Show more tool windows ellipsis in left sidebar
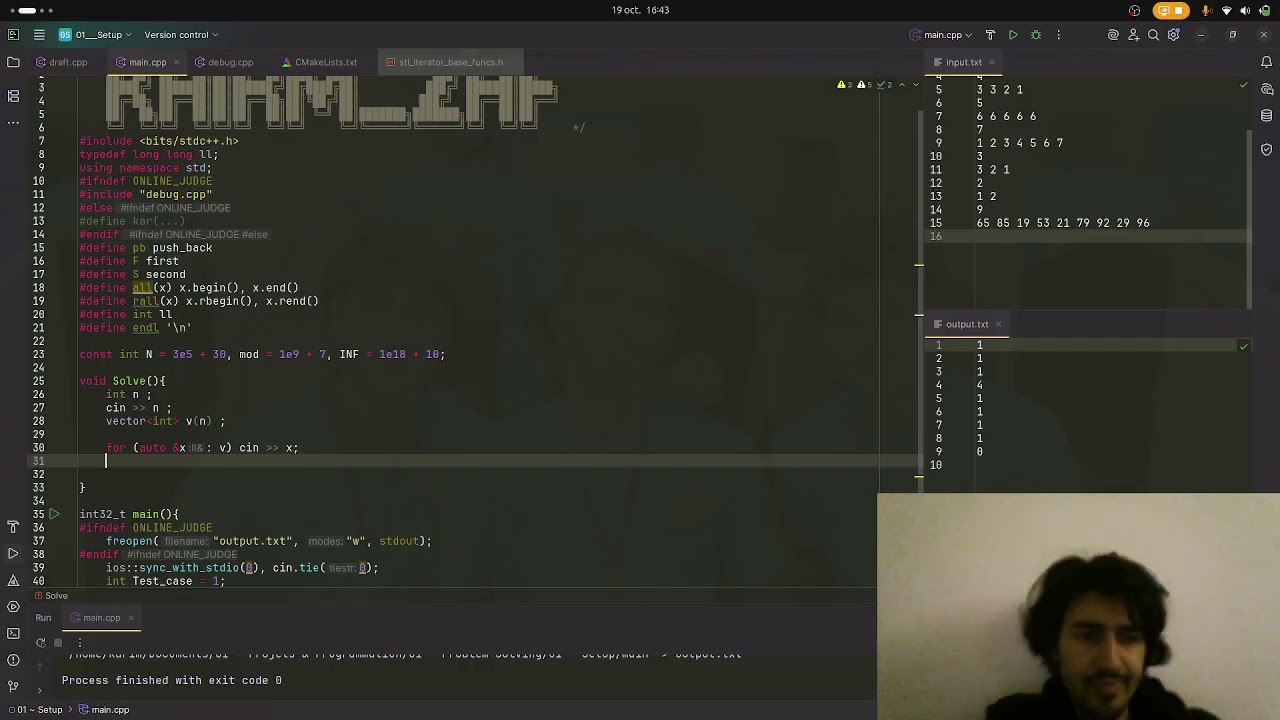The image size is (1280, 720). 13,122
